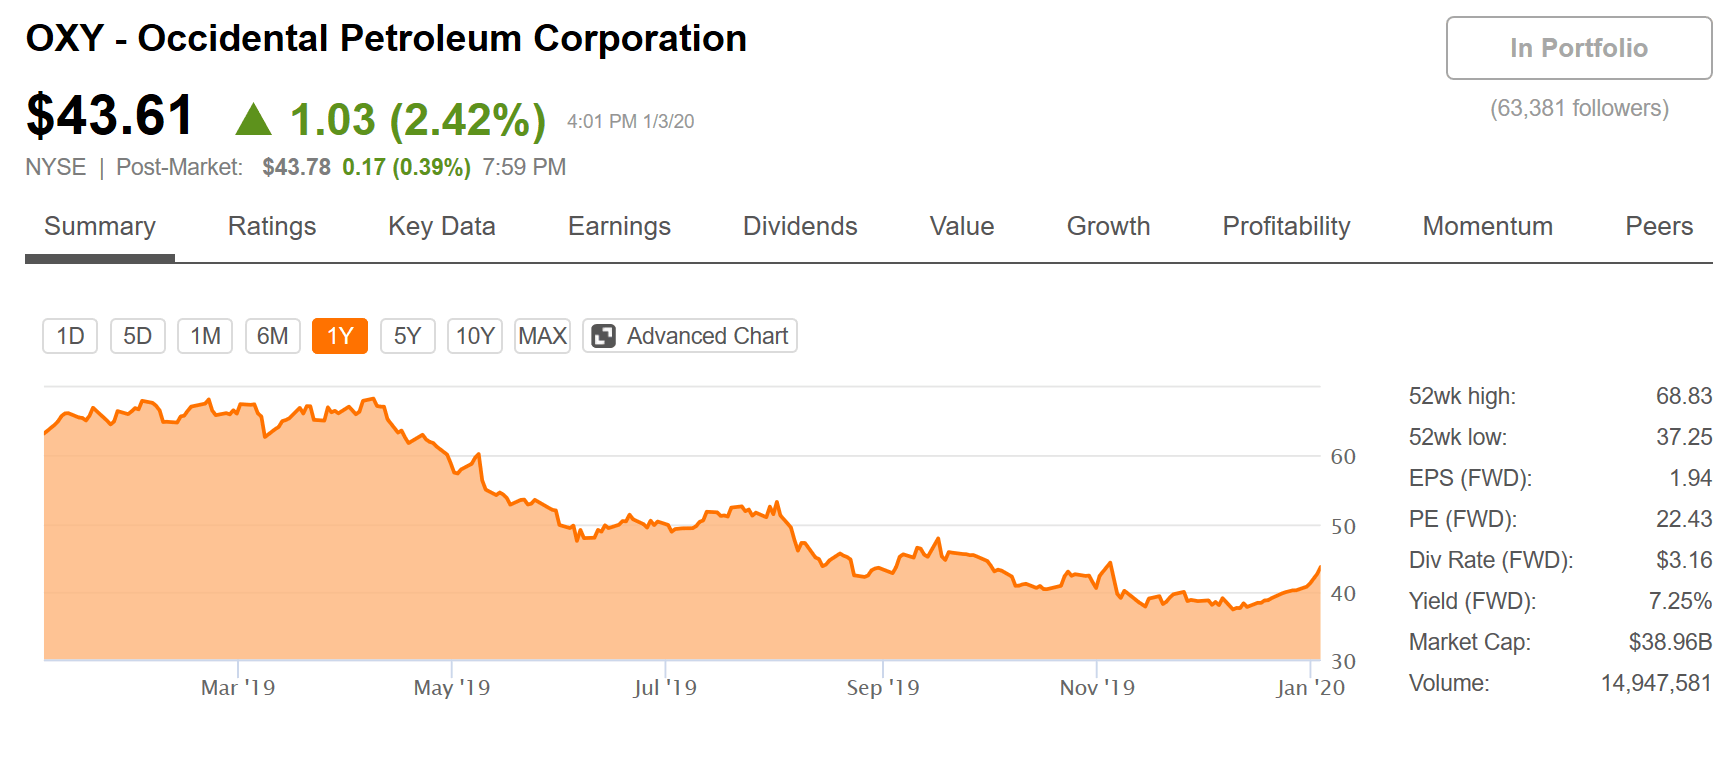
Task: Show the MAX price history
Action: [x=543, y=336]
